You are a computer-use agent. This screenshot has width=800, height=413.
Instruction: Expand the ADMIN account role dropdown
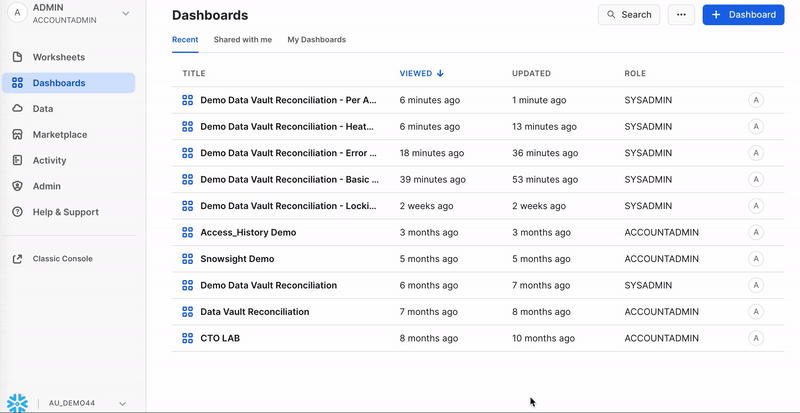(125, 13)
